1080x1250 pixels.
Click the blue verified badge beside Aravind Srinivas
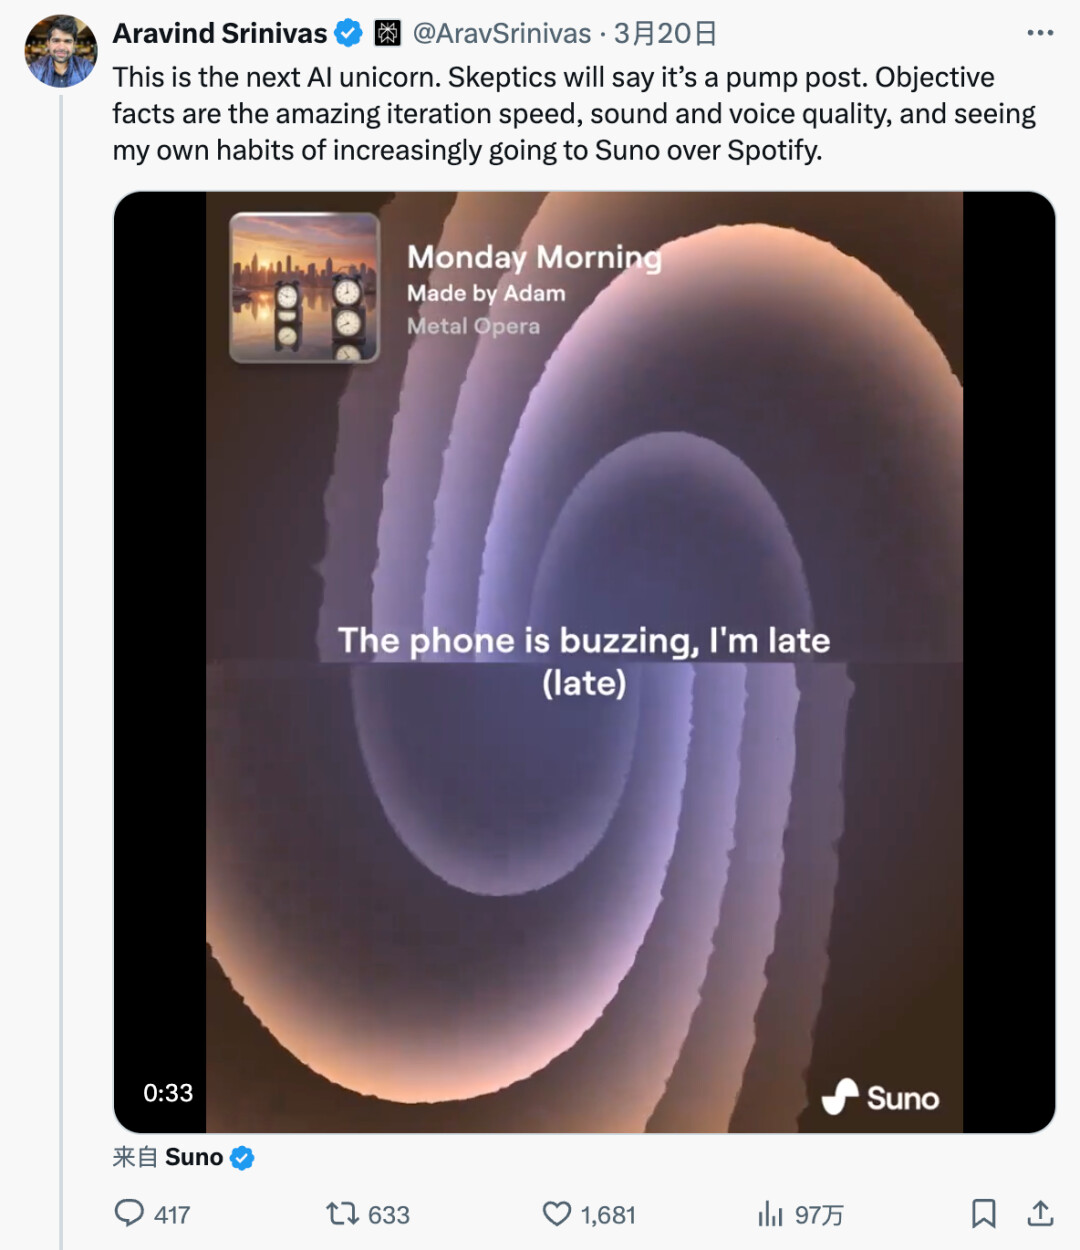pyautogui.click(x=348, y=33)
